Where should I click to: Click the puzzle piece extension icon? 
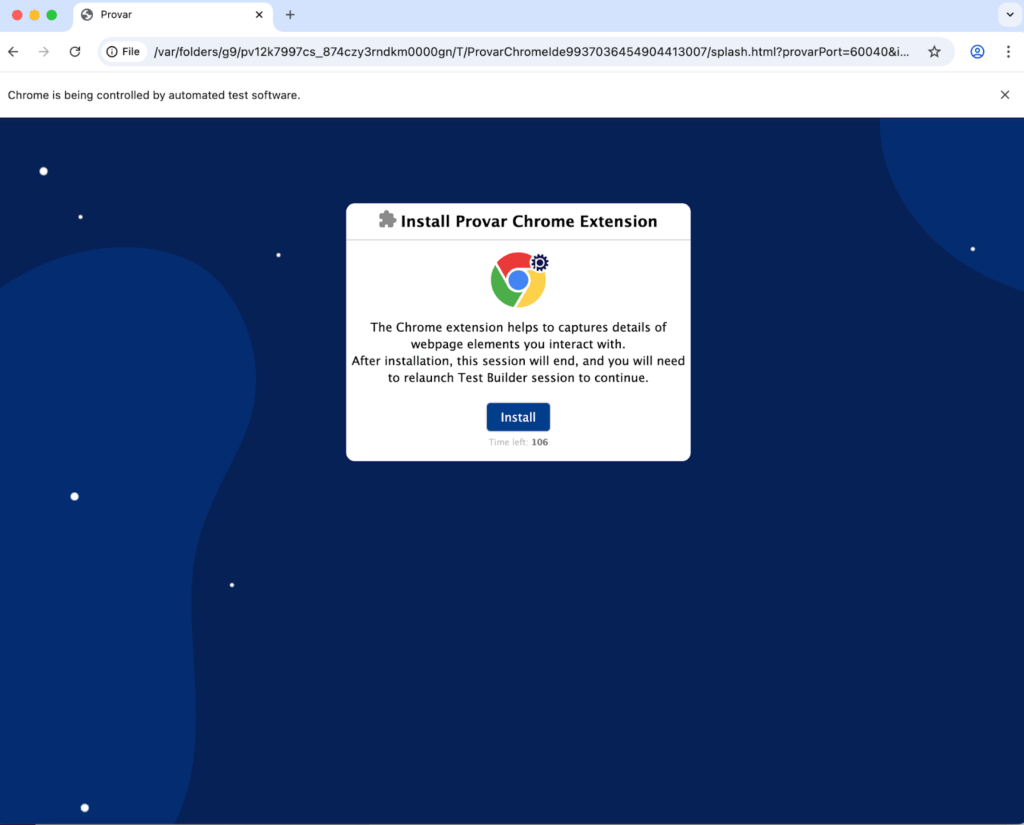coord(387,219)
